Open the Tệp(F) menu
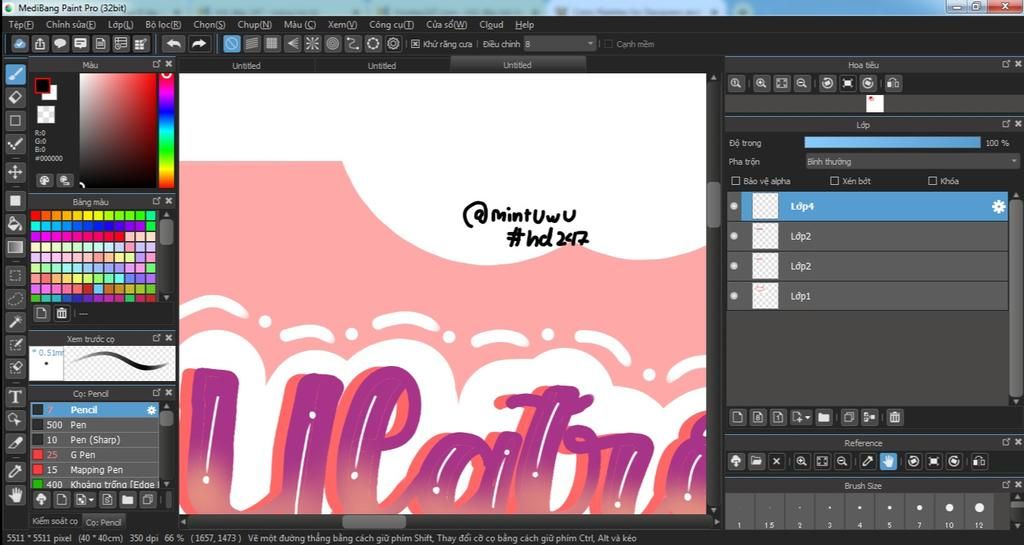The width and height of the screenshot is (1024, 545). tap(21, 25)
